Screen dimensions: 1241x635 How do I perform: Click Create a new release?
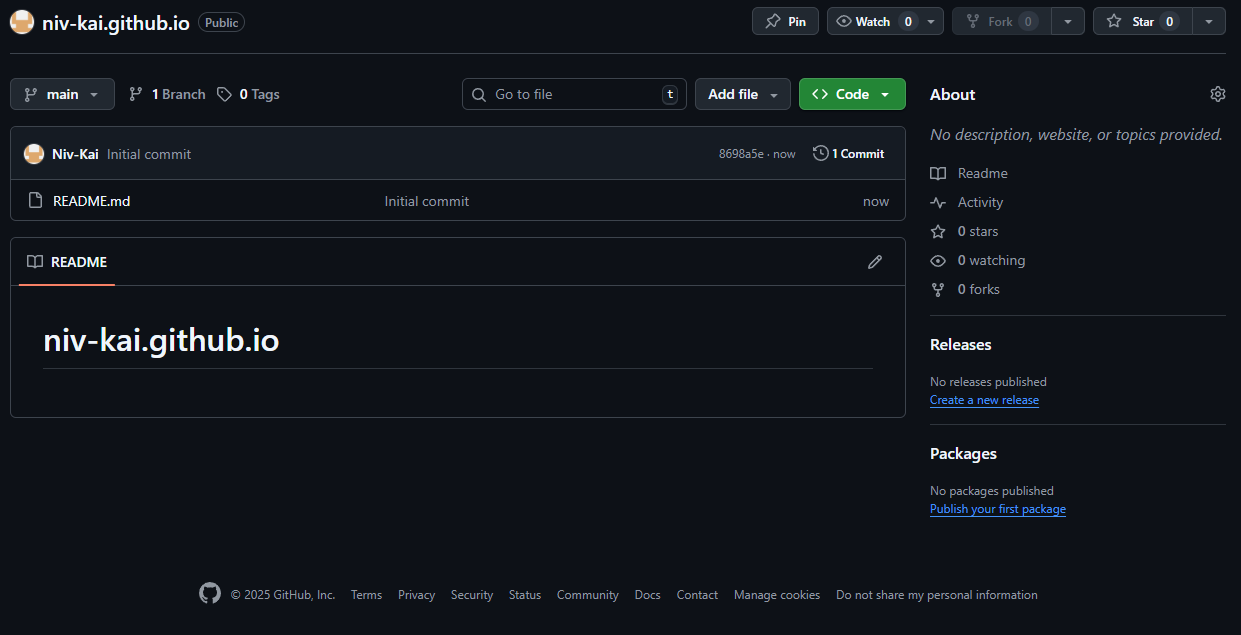click(984, 400)
